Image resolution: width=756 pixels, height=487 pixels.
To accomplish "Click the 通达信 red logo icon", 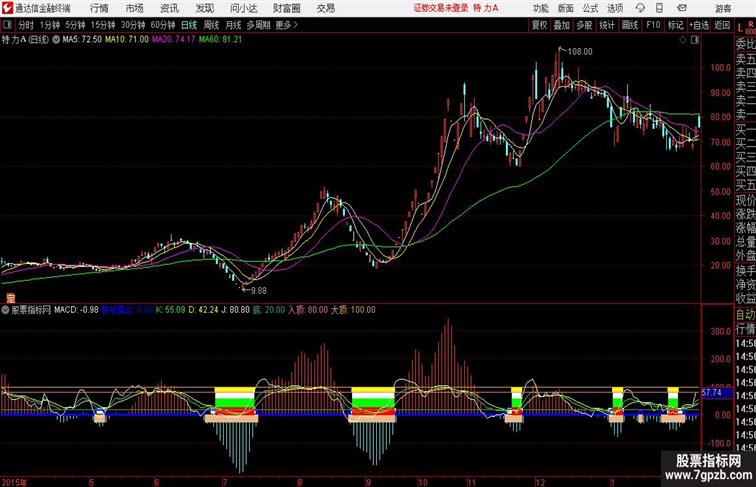I will click(7, 8).
